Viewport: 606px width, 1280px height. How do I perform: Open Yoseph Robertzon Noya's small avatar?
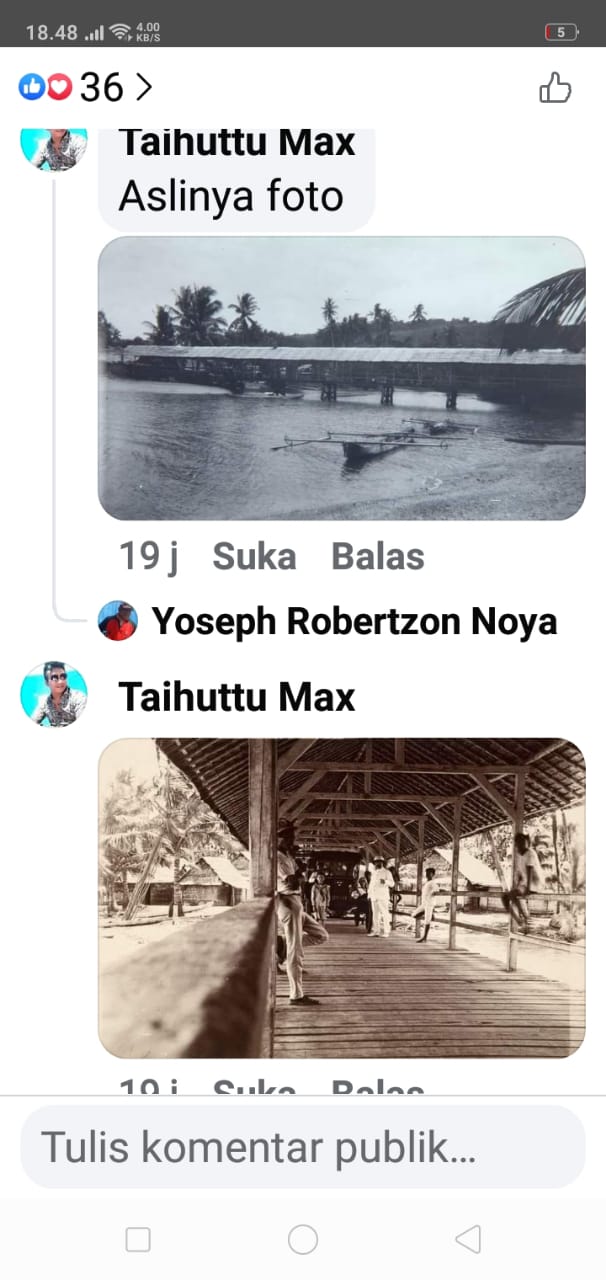118,621
